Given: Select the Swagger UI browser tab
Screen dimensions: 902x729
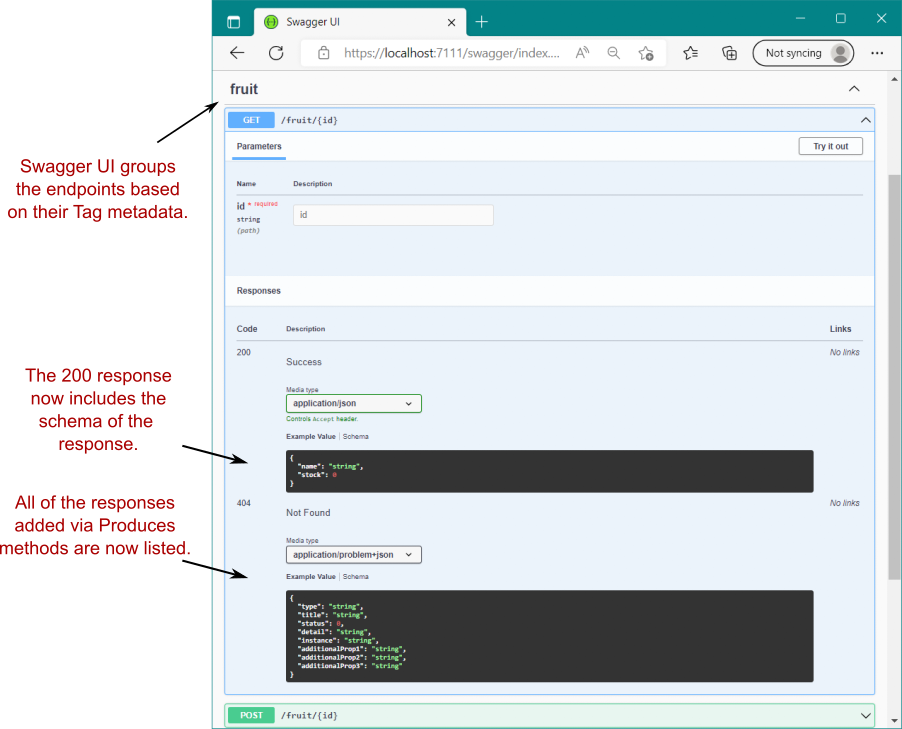Looking at the screenshot, I should (x=360, y=22).
